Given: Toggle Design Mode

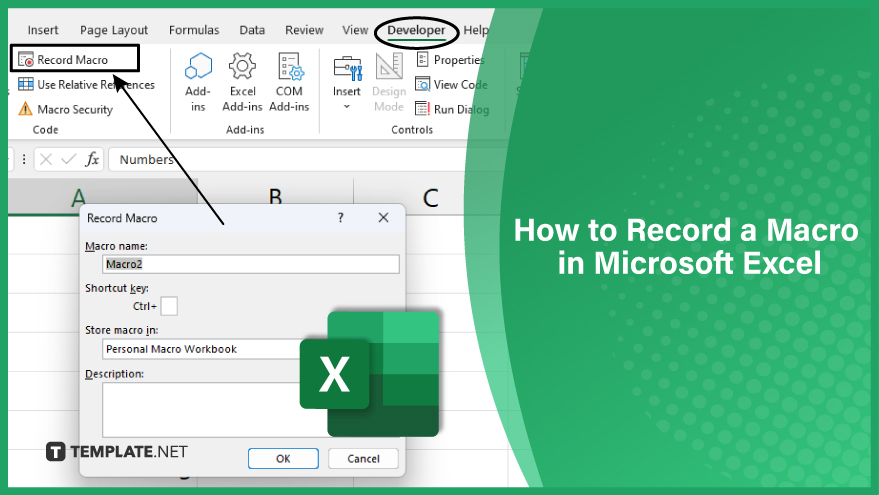Looking at the screenshot, I should [389, 82].
